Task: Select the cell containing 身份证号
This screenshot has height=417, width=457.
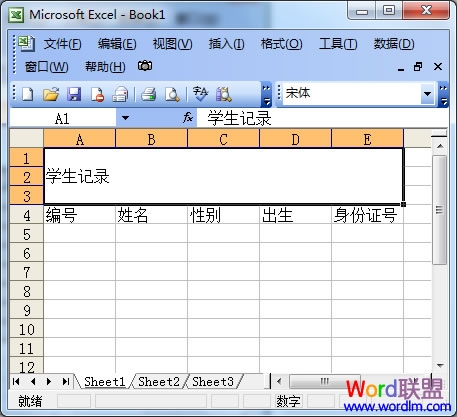Action: [x=367, y=215]
